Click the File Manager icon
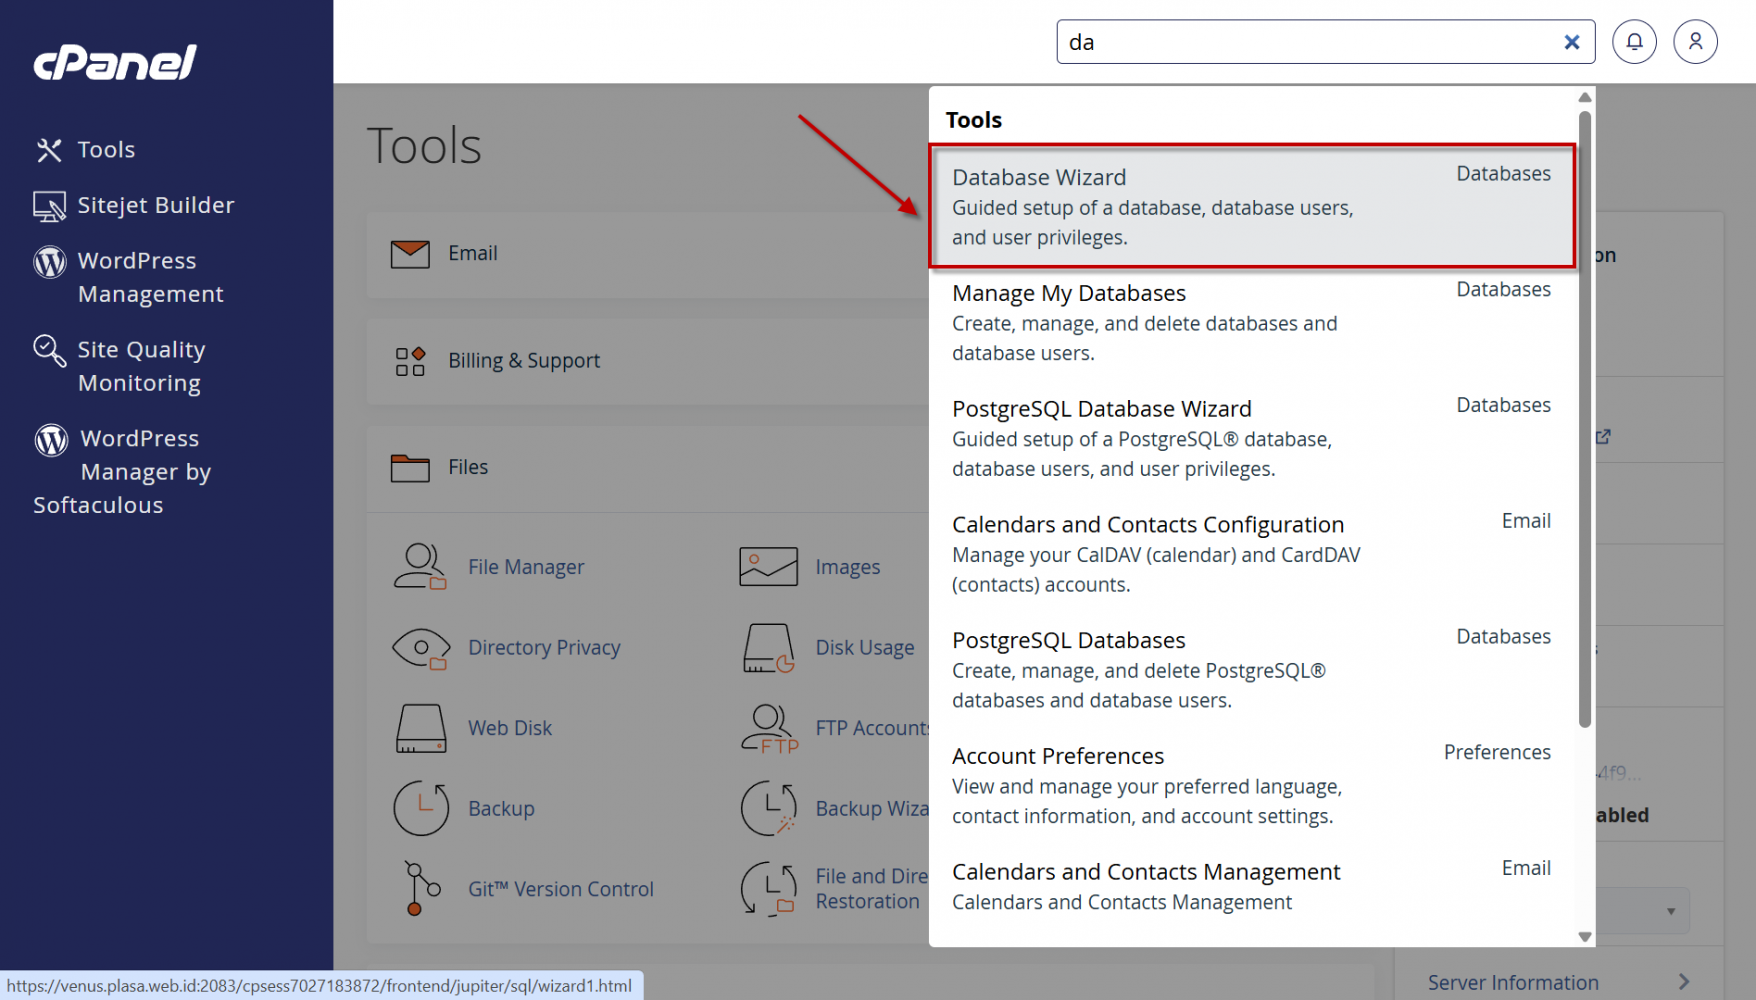The image size is (1756, 1000). point(420,566)
